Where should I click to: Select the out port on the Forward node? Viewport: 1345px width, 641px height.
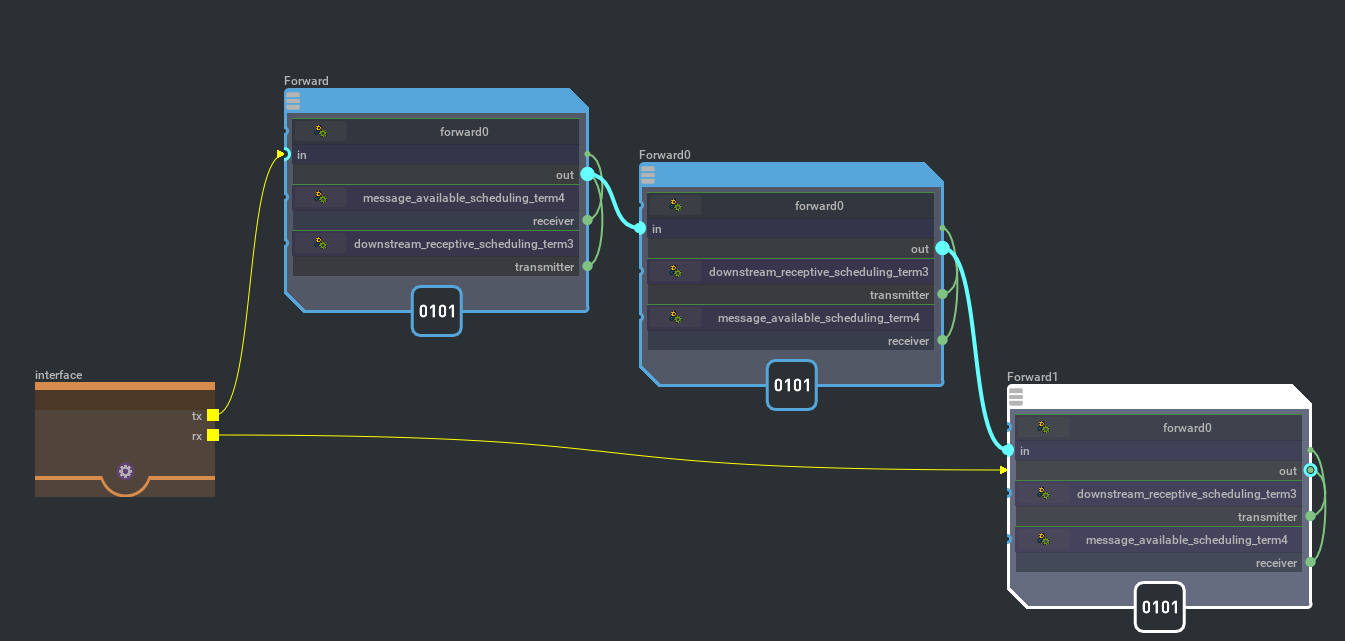click(587, 174)
